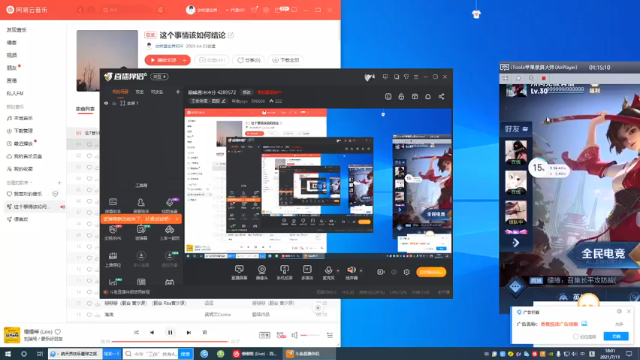Open Local Music in NetEase sidebar
This screenshot has height=360, width=640.
coord(20,118)
